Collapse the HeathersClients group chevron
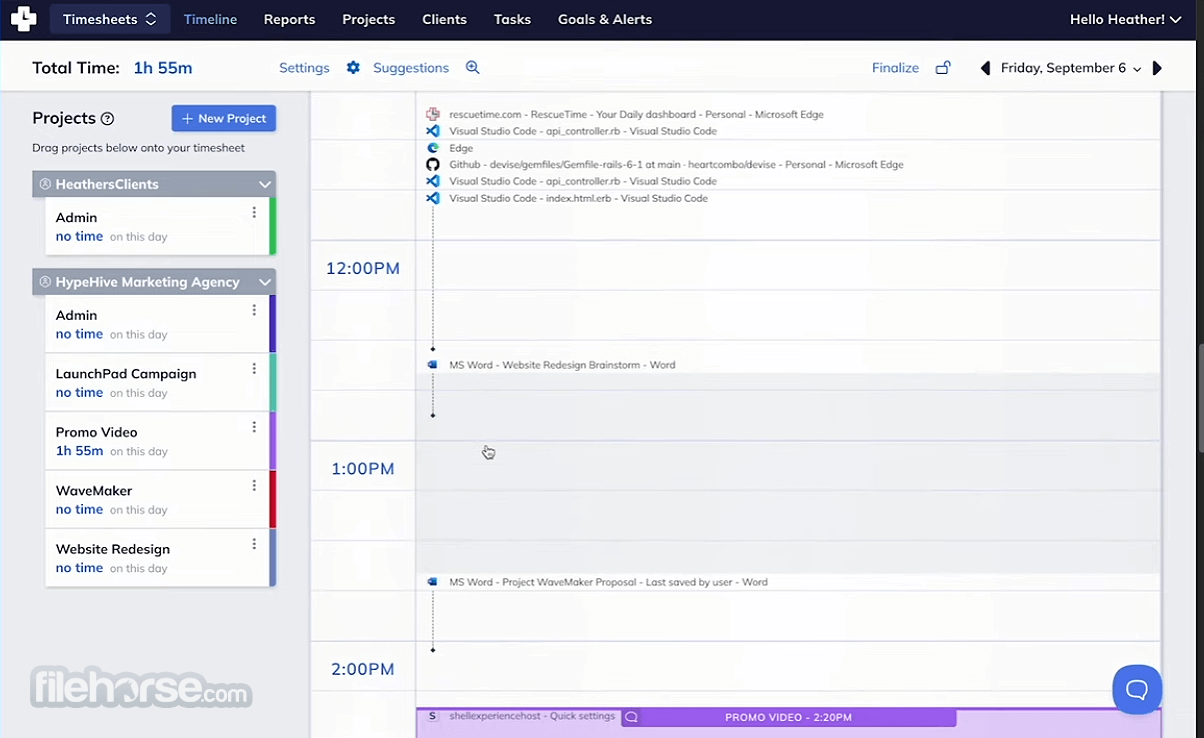The image size is (1204, 738). tap(265, 184)
